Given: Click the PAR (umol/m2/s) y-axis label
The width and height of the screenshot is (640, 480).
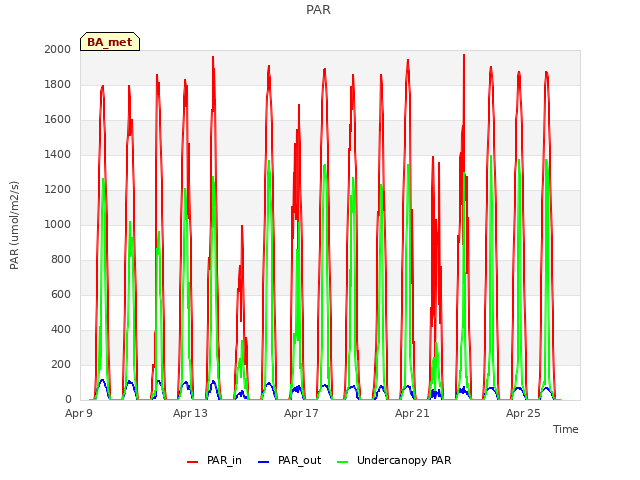Looking at the screenshot, I should tap(14, 225).
